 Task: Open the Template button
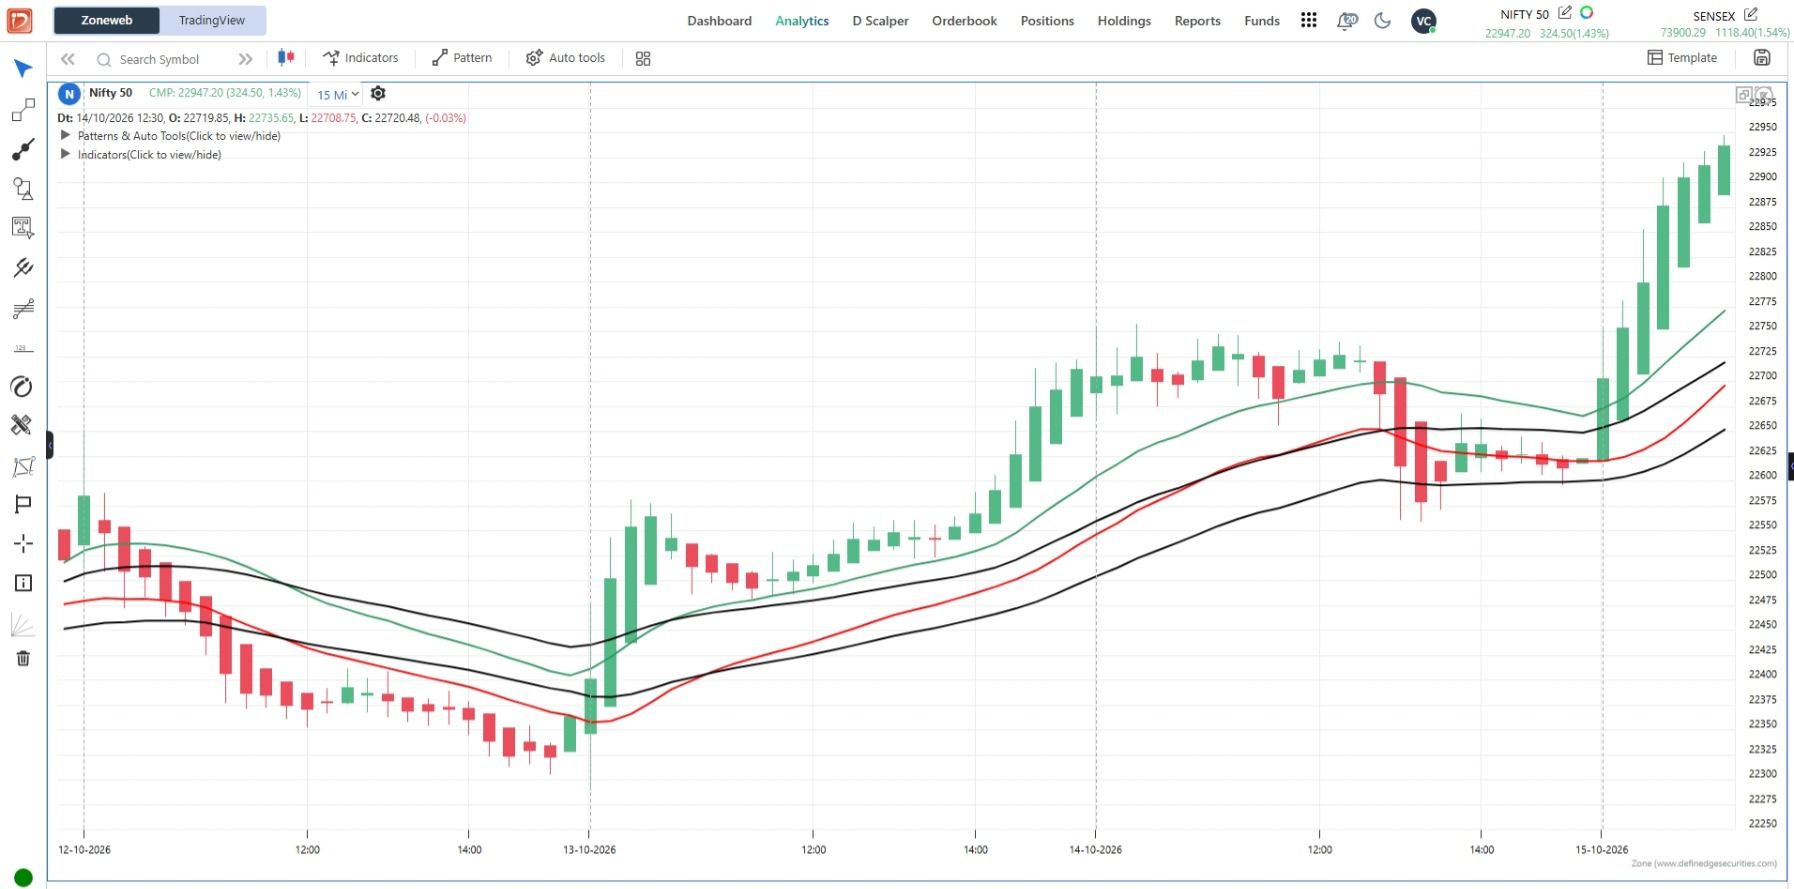1682,58
